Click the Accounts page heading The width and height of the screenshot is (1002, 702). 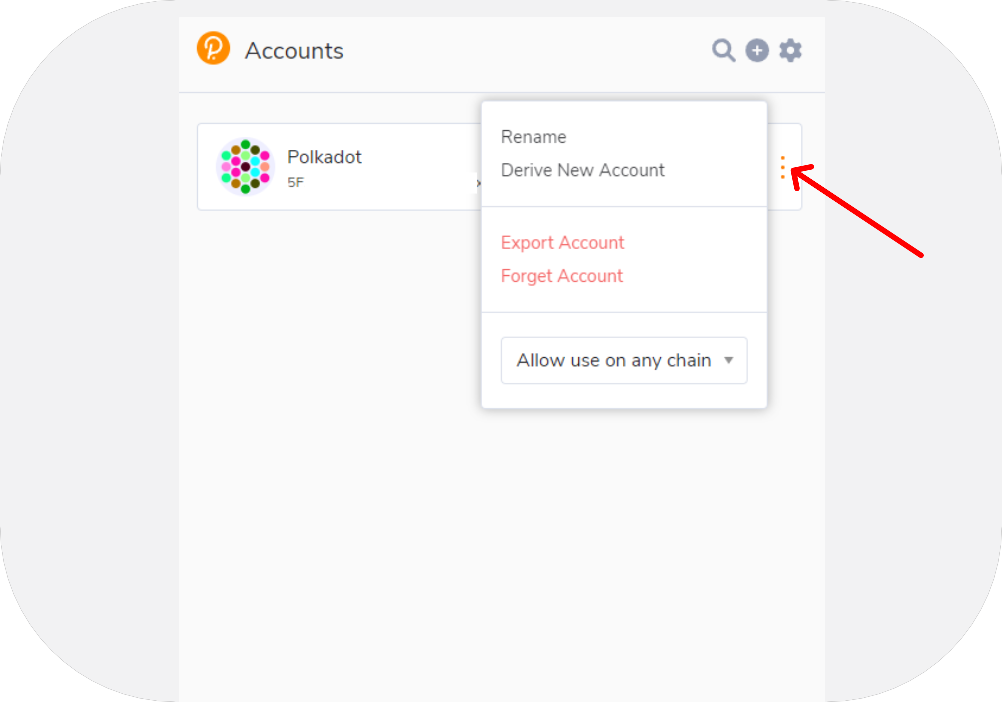pos(294,51)
